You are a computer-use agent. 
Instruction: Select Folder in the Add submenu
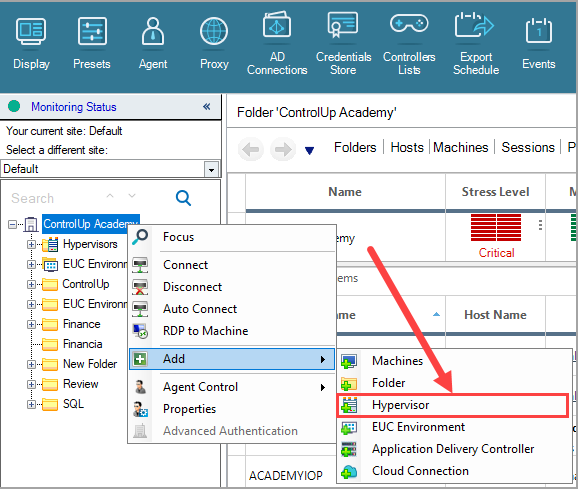pos(453,383)
